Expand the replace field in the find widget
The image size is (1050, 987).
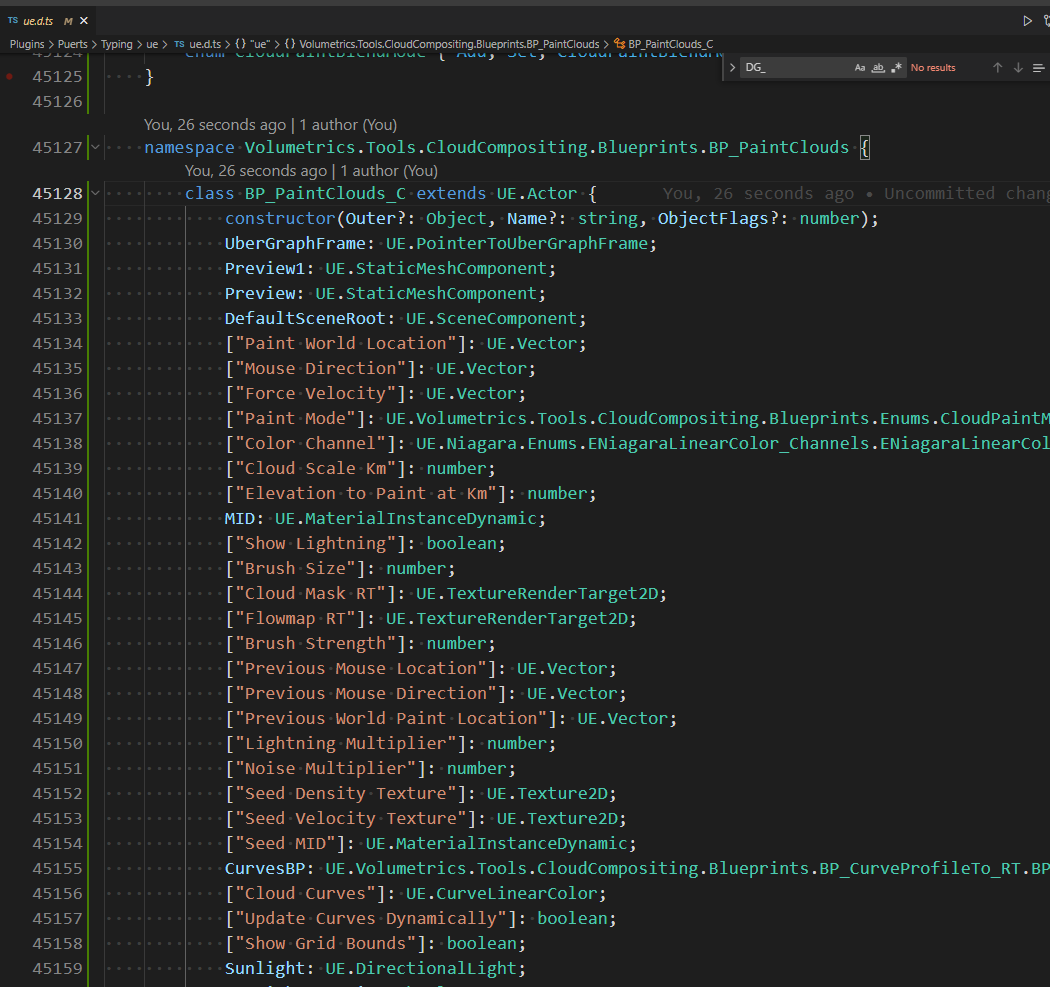731,67
